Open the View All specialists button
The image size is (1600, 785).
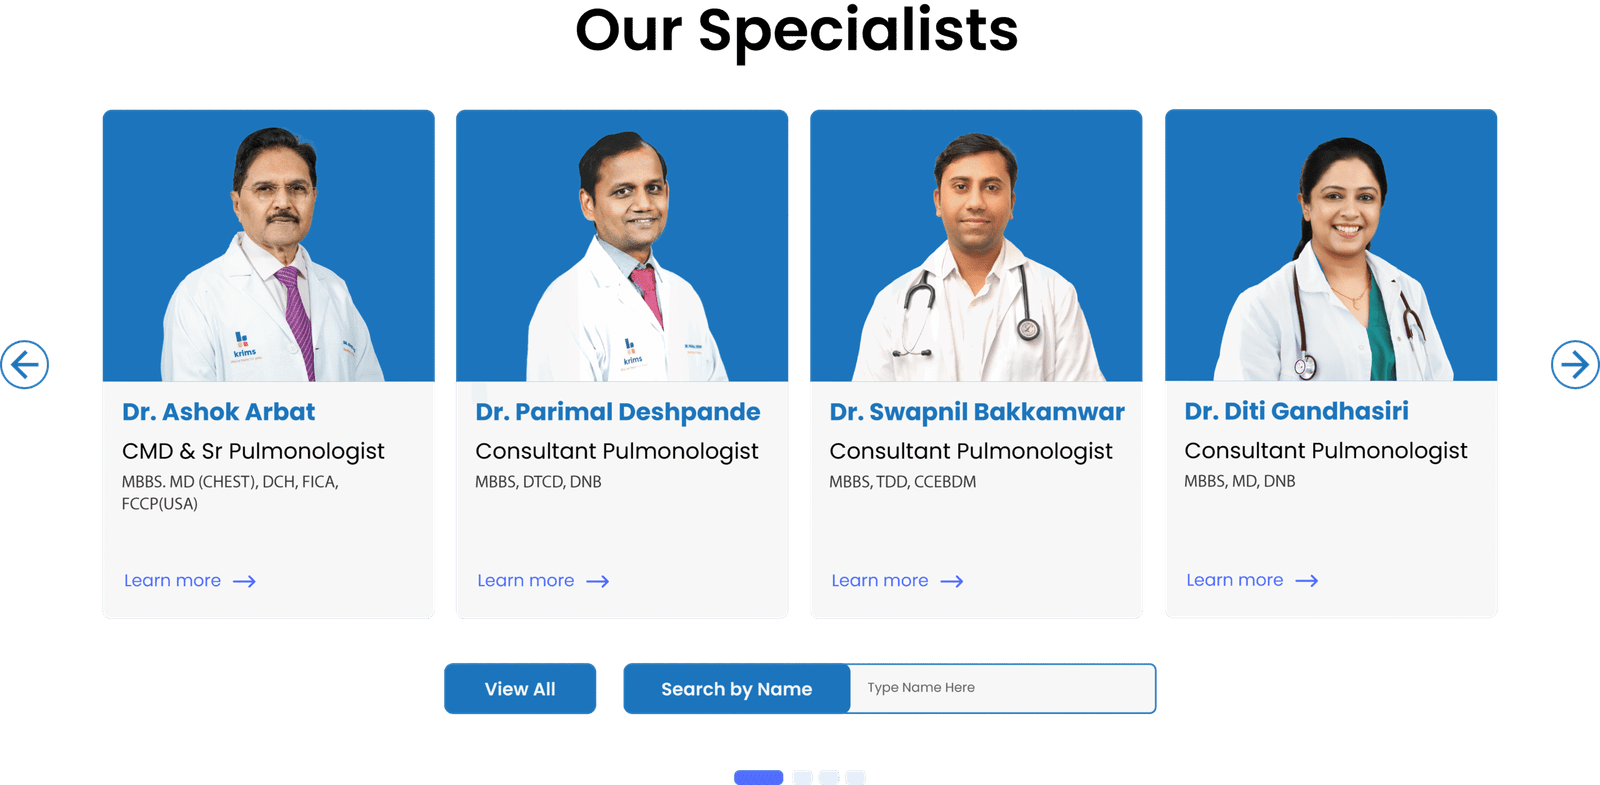[x=520, y=688]
